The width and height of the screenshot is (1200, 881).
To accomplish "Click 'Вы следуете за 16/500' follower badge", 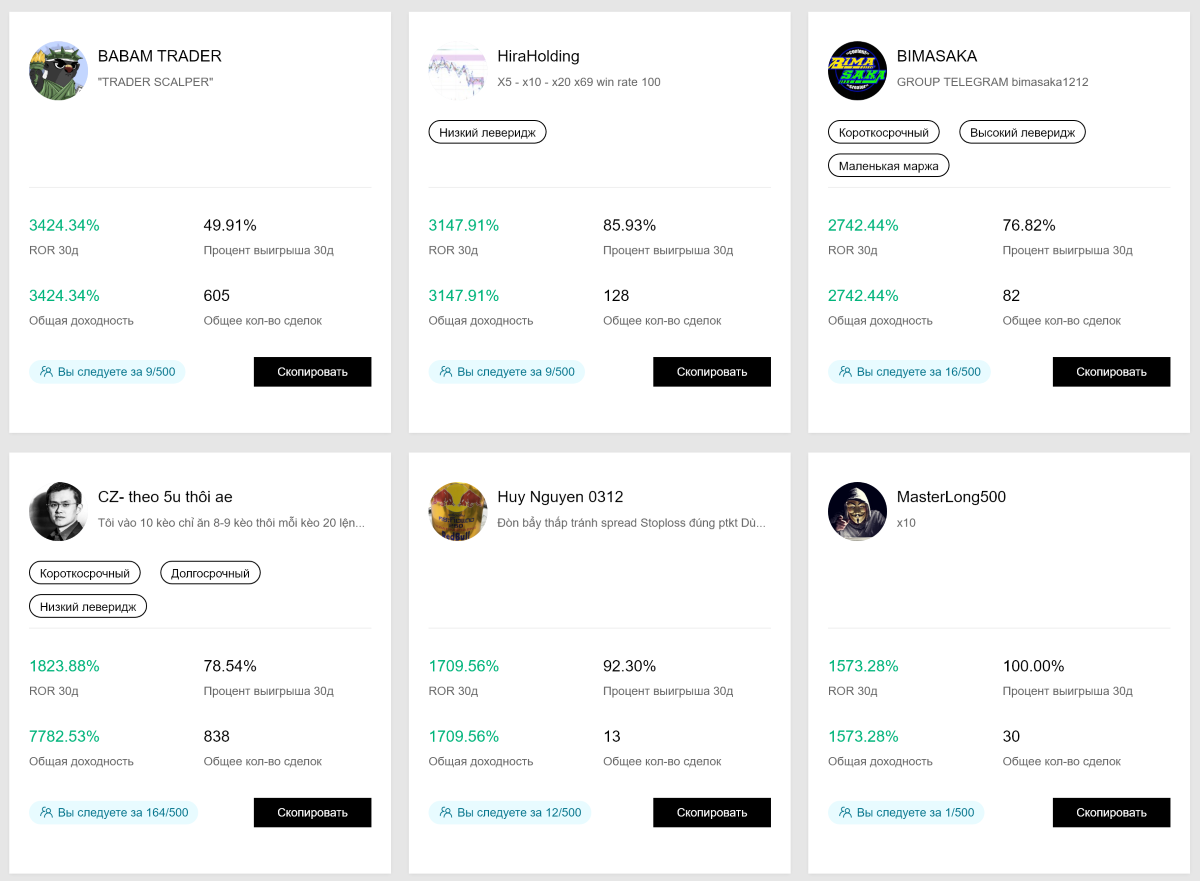I will pyautogui.click(x=909, y=372).
